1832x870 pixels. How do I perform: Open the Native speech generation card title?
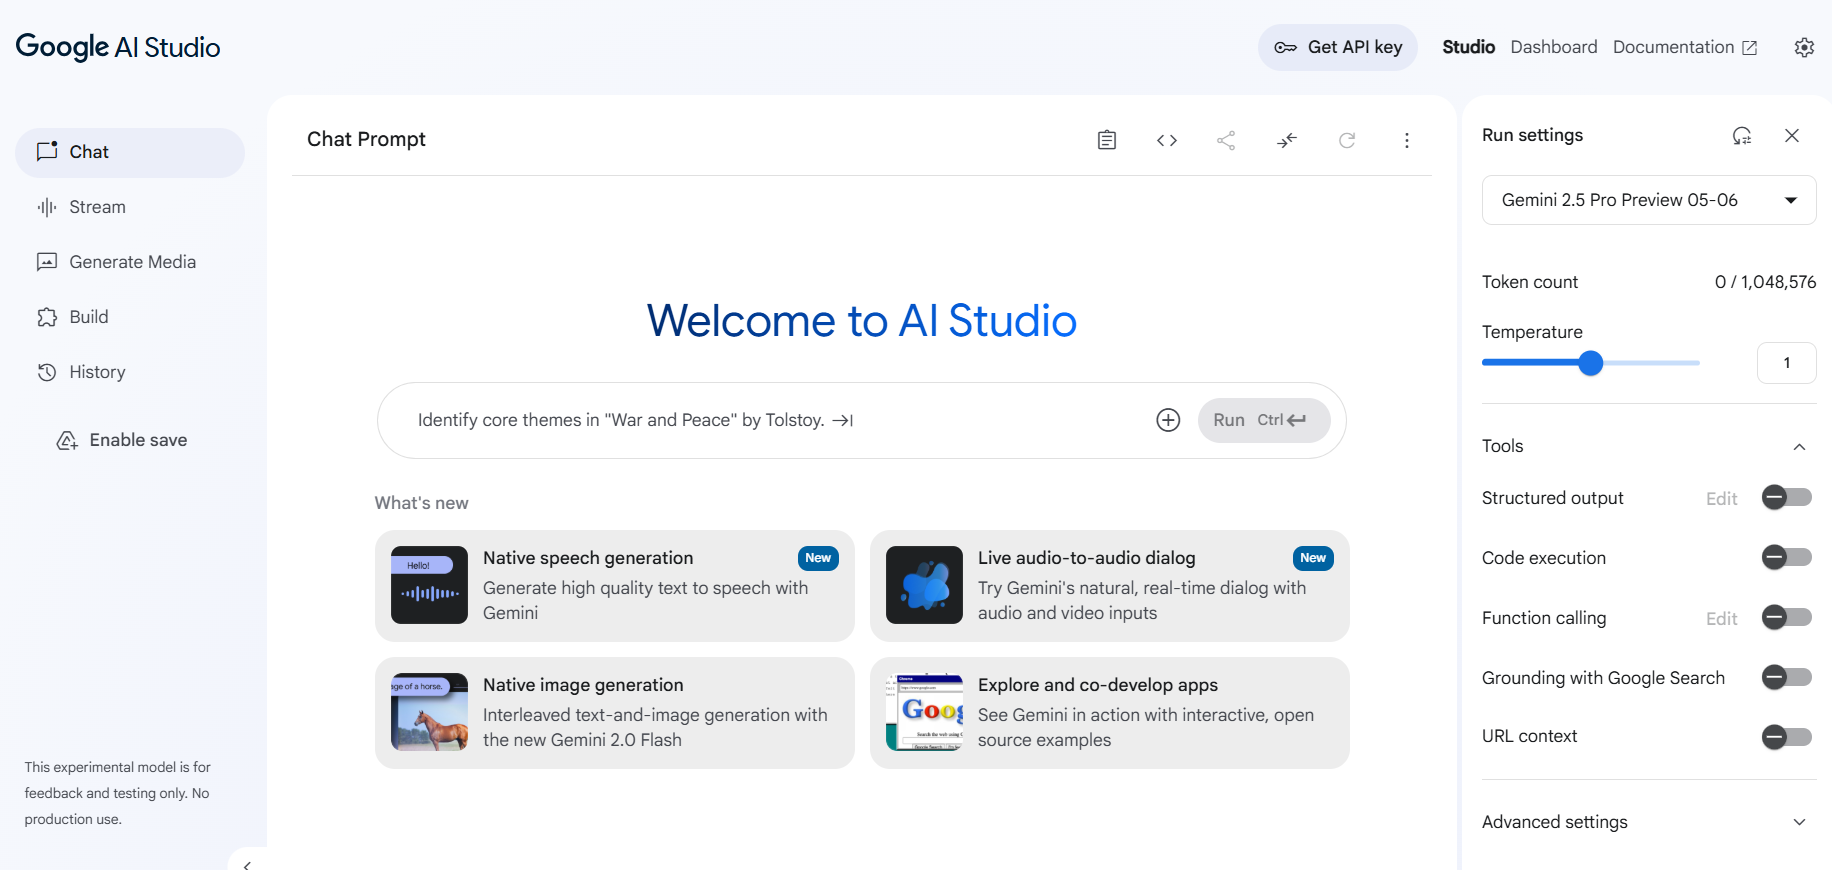[588, 558]
